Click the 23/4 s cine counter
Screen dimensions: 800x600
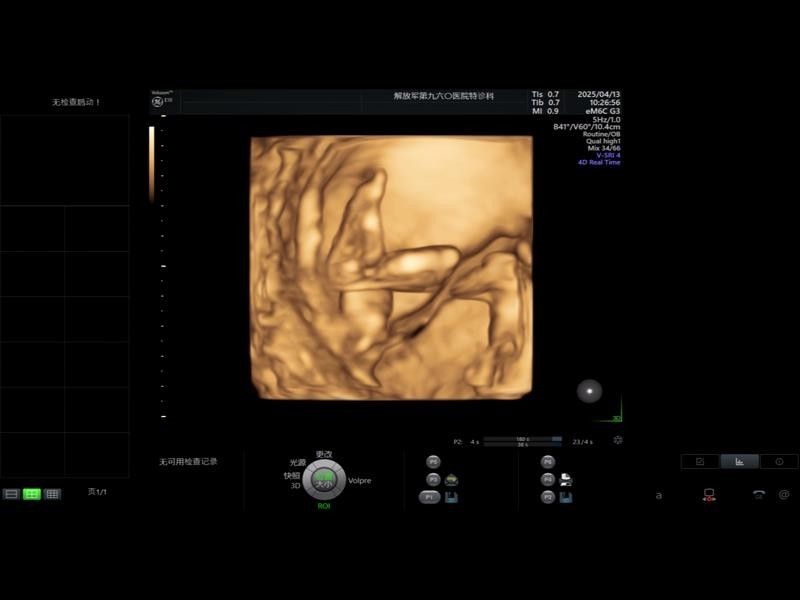coord(582,442)
